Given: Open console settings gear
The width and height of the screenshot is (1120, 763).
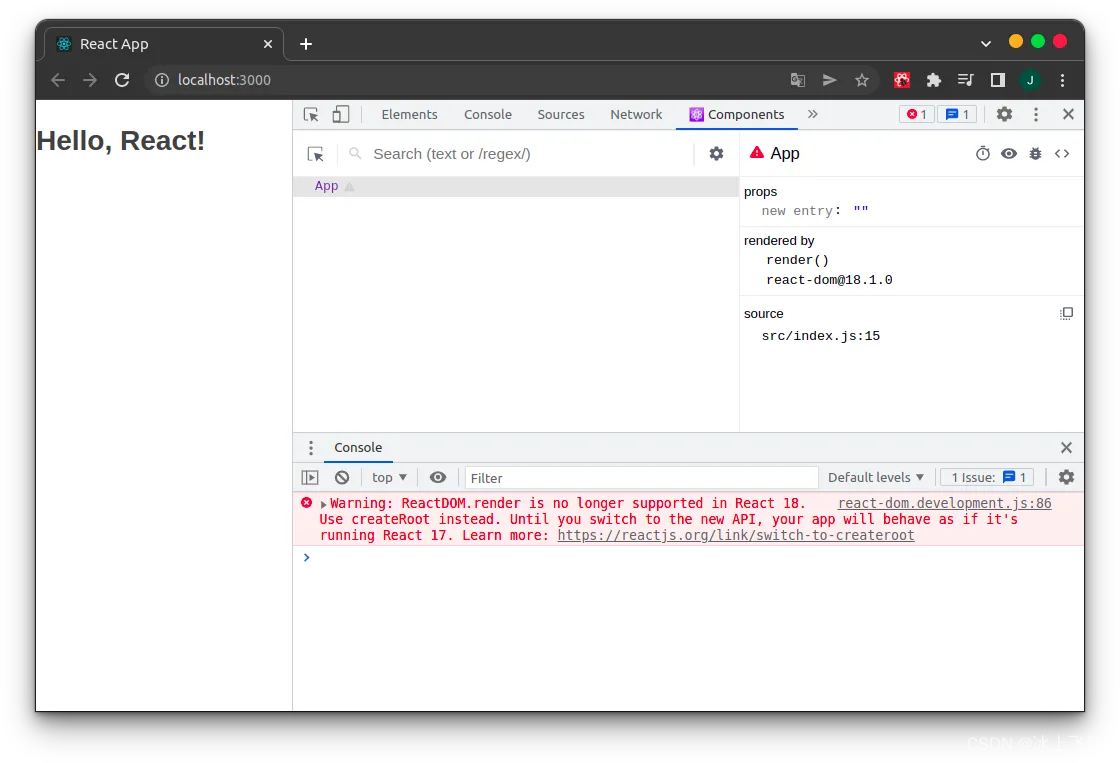Looking at the screenshot, I should [1066, 477].
